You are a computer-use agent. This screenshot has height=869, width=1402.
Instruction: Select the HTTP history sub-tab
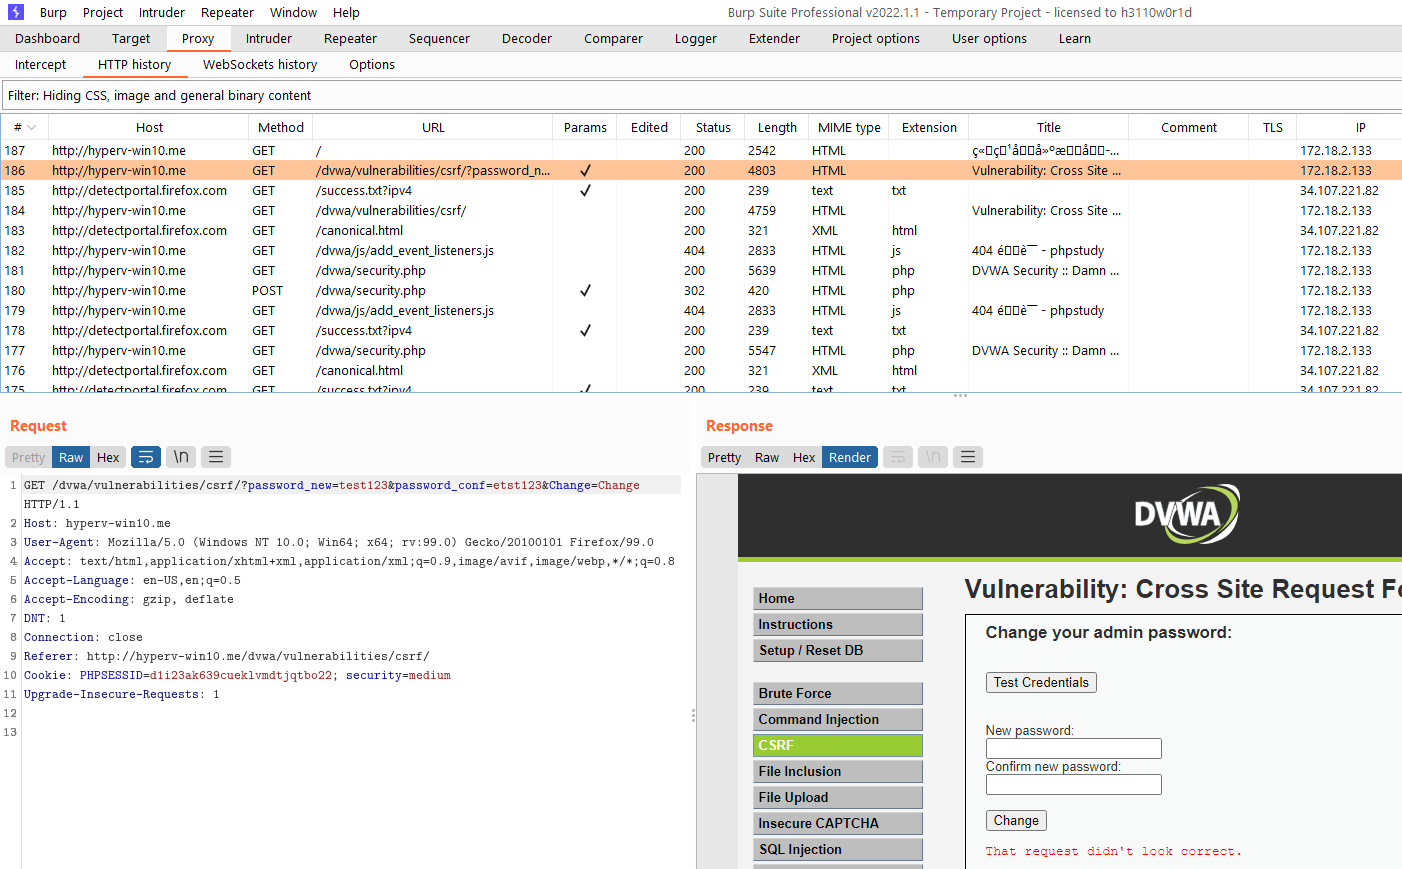(134, 64)
